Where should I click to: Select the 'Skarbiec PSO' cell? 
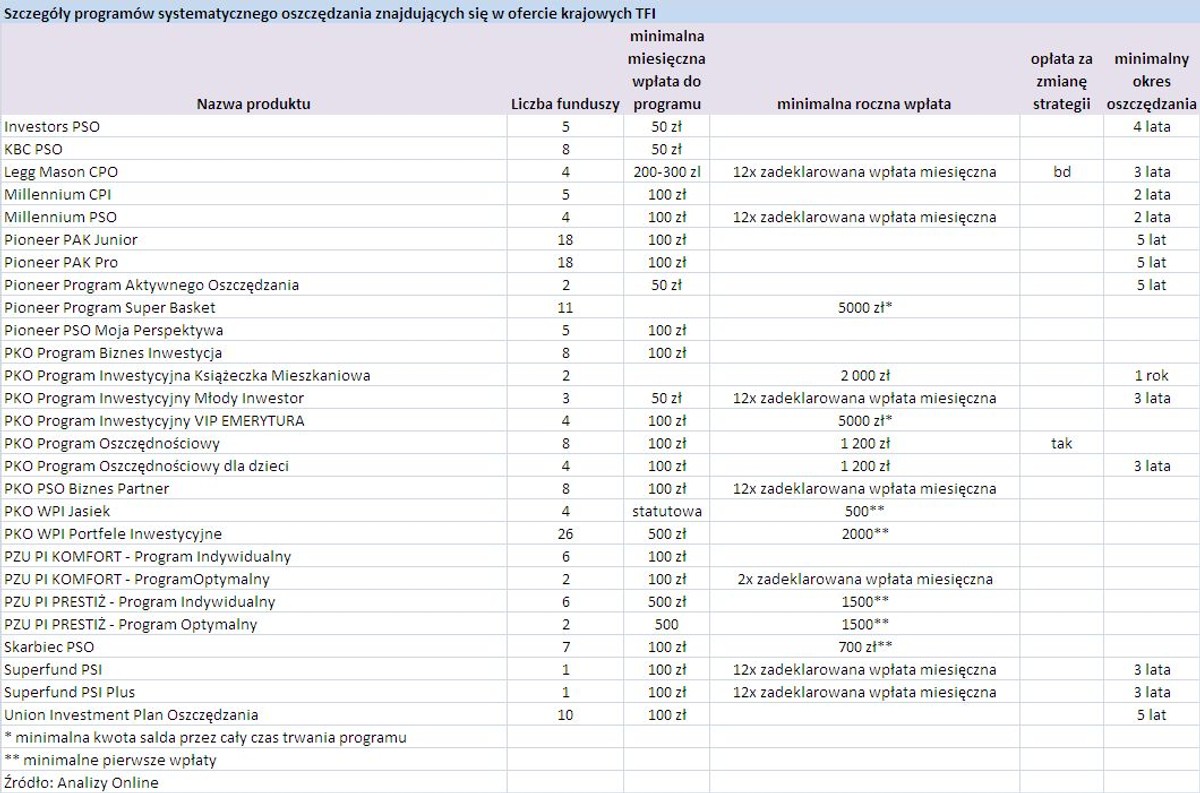coord(49,647)
